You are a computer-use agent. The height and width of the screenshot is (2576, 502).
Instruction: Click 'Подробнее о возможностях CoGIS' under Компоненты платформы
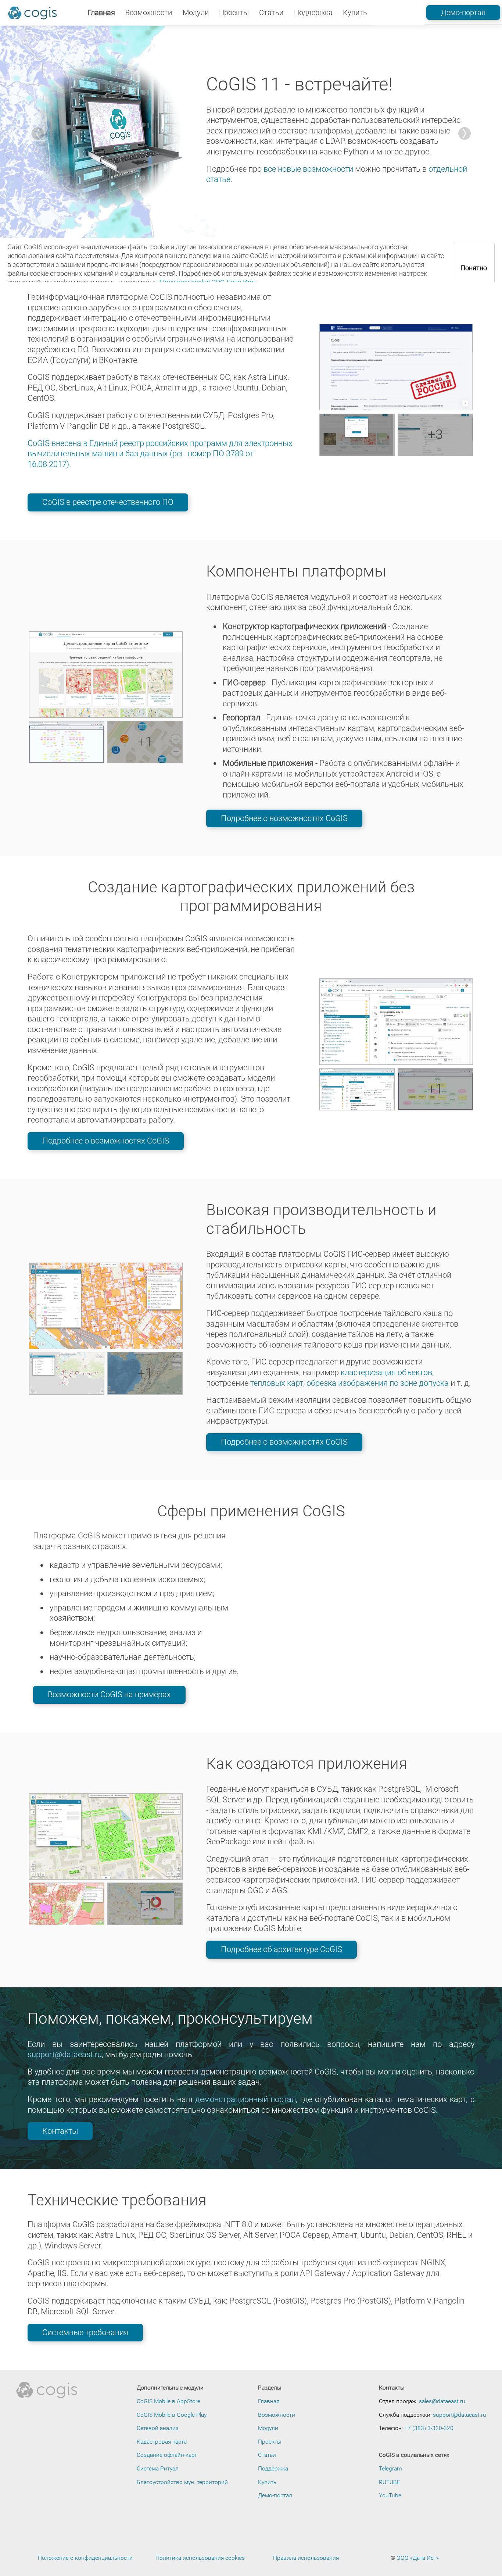(x=284, y=818)
